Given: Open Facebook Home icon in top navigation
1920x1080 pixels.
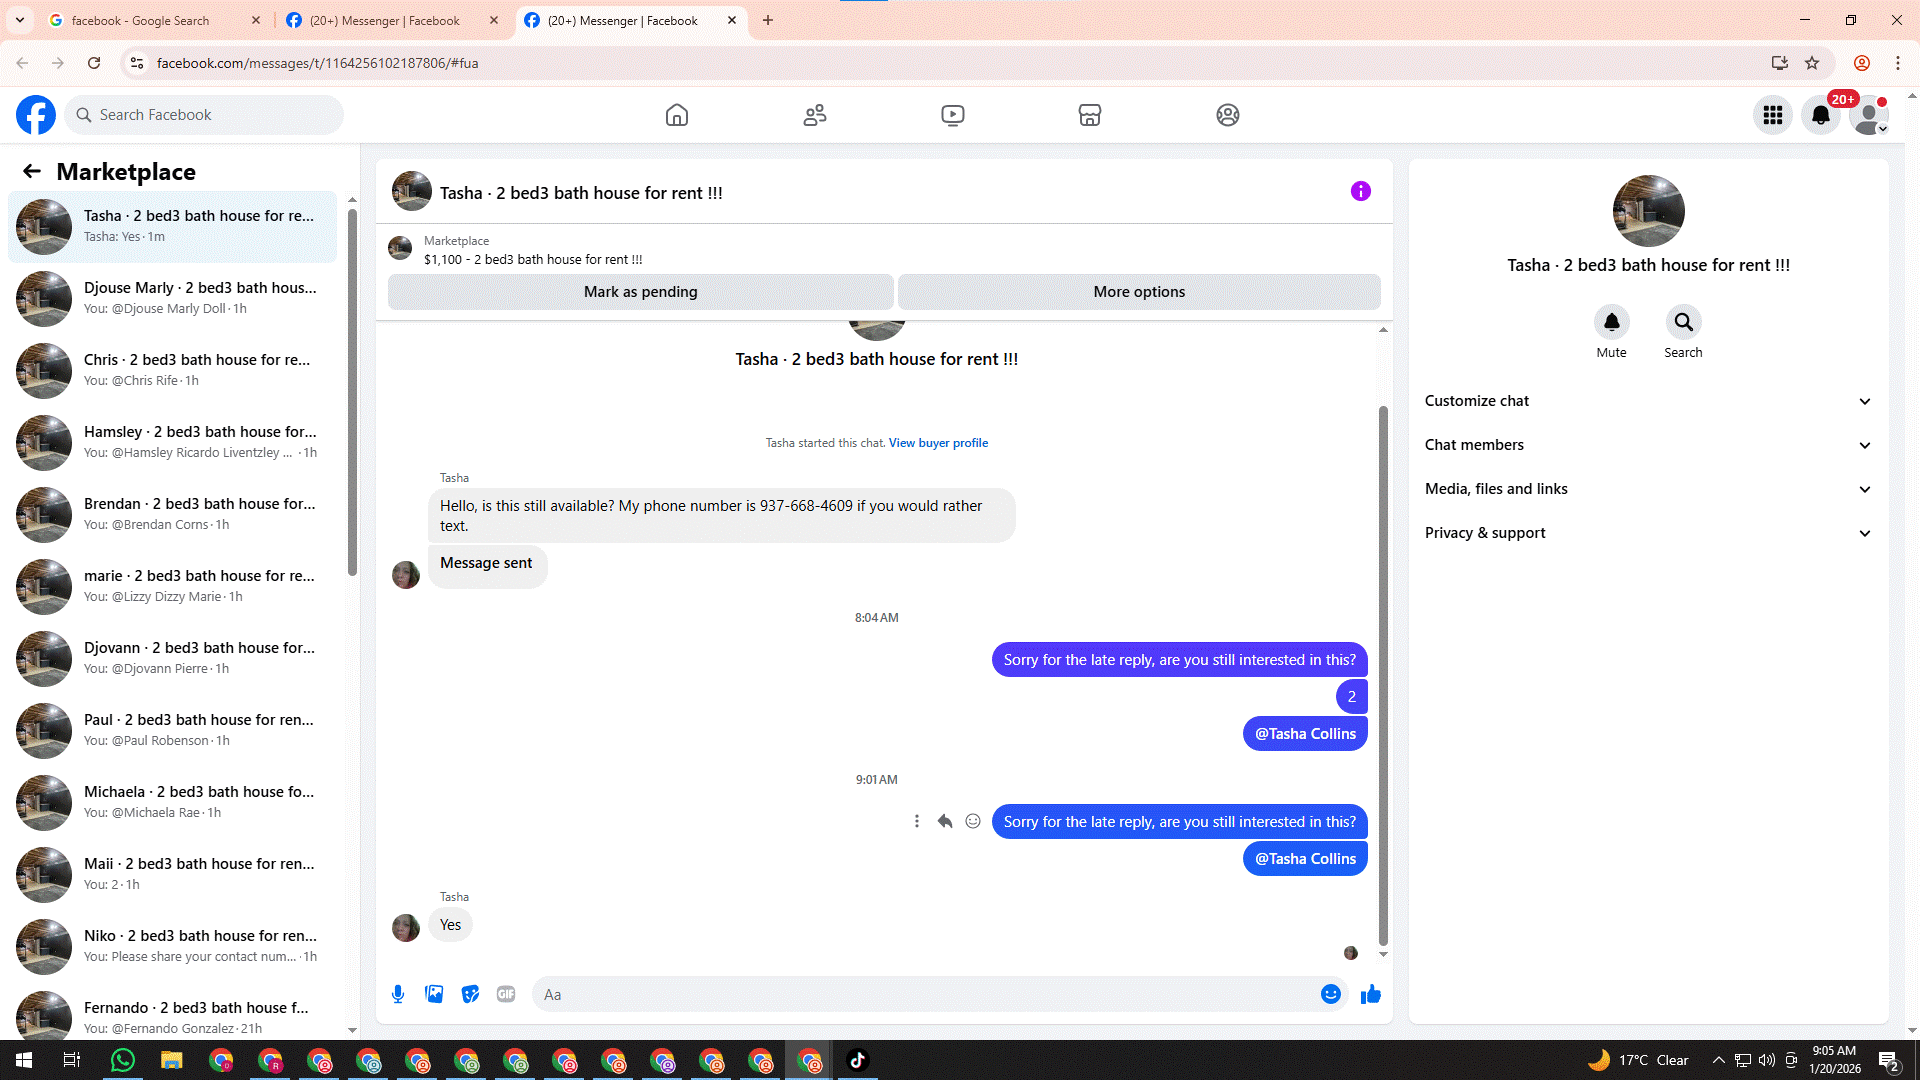Looking at the screenshot, I should (x=677, y=115).
